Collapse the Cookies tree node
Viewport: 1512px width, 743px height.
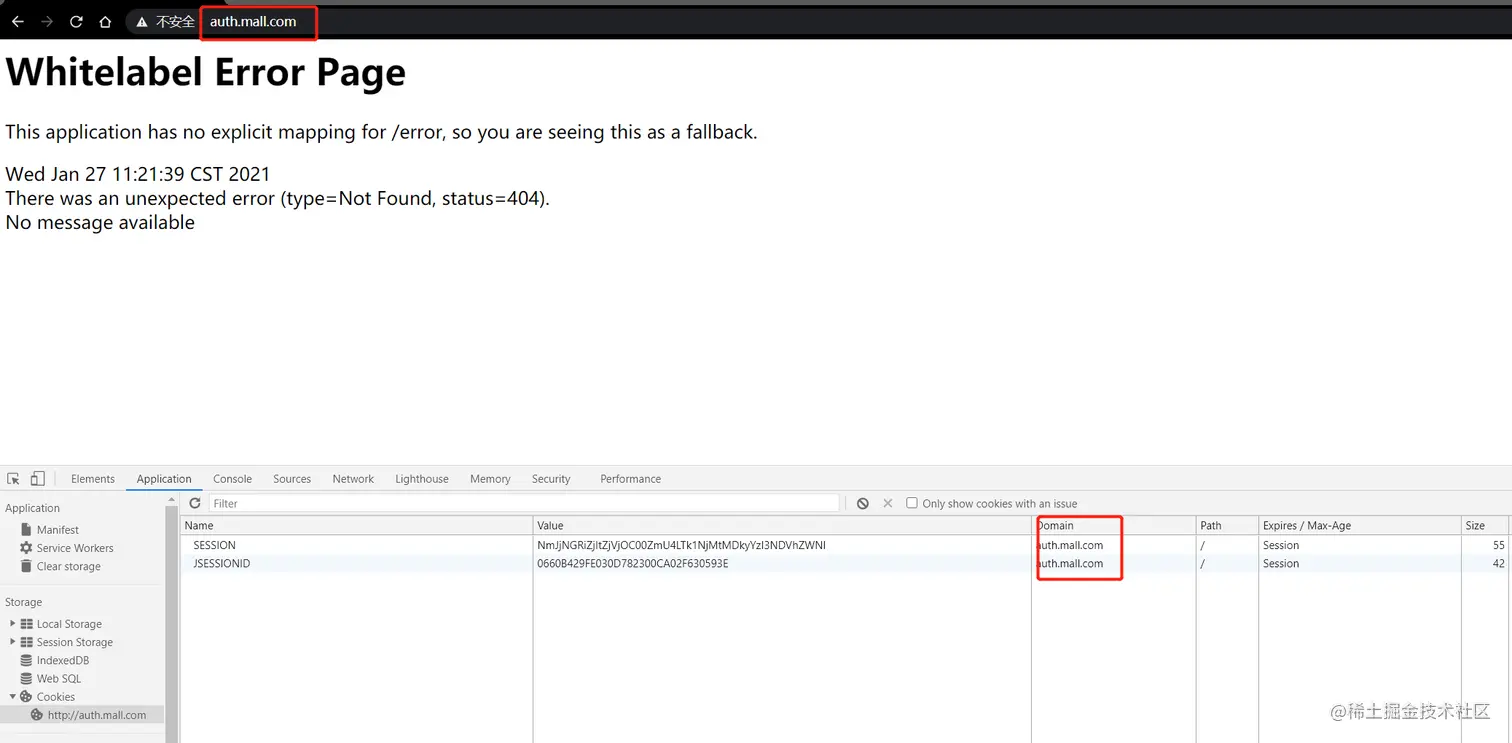(x=12, y=696)
